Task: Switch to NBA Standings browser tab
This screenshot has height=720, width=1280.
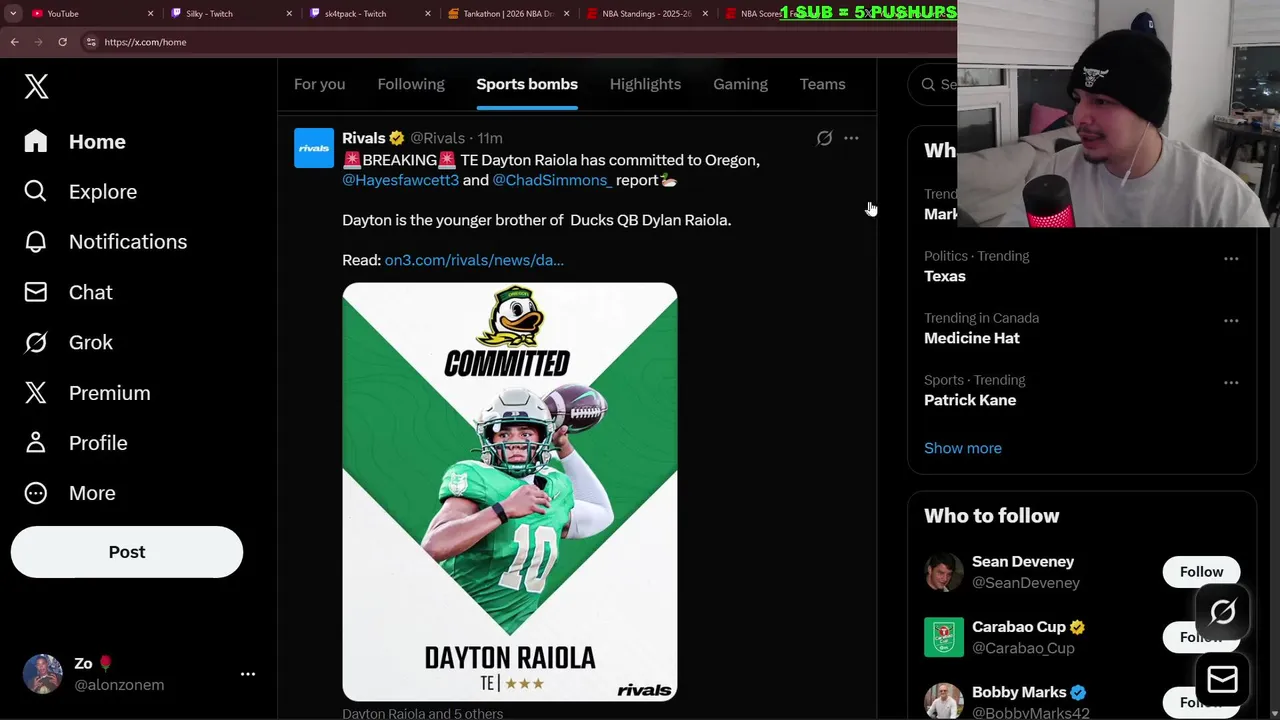Action: (x=646, y=14)
